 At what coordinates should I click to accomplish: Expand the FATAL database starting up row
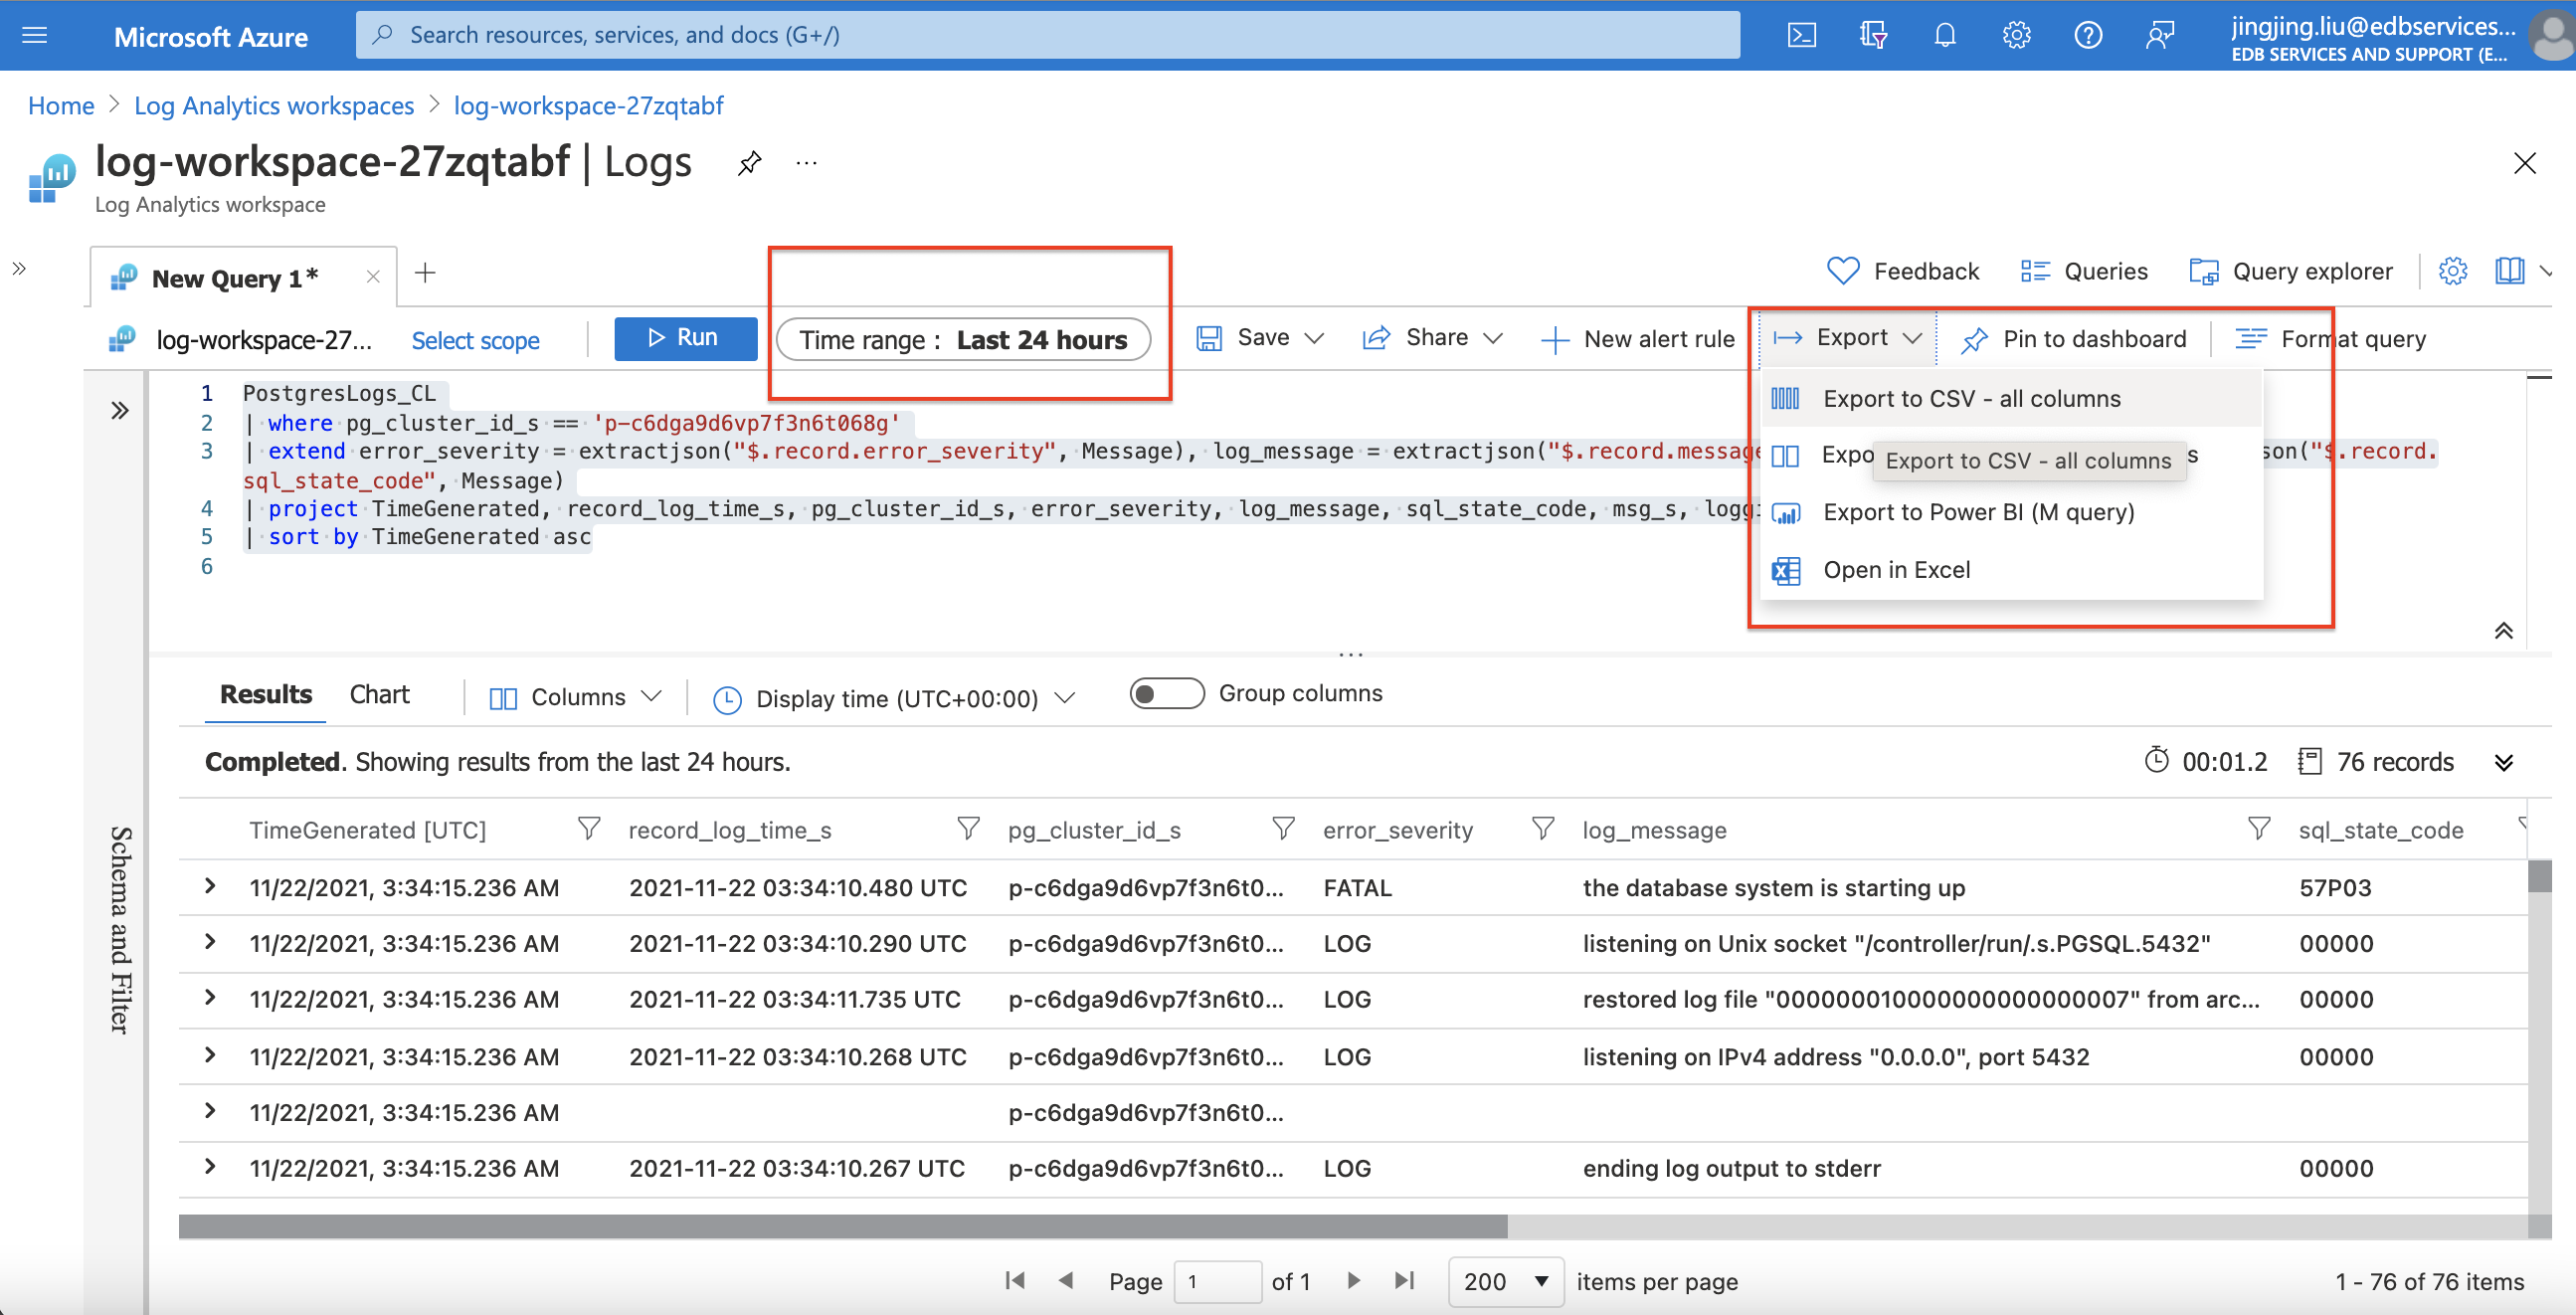(210, 886)
